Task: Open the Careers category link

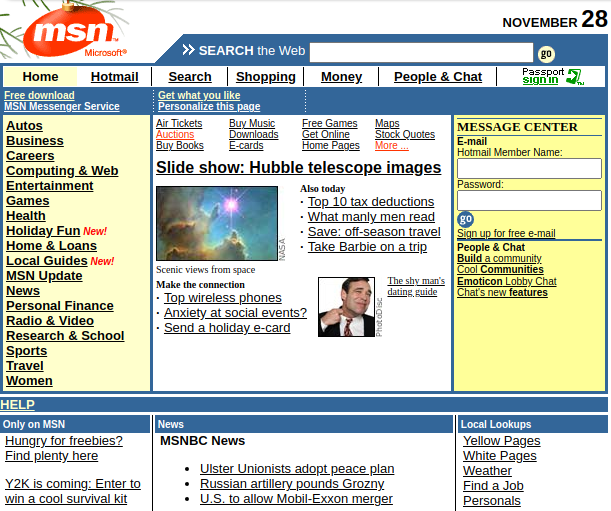Action: 30,156
